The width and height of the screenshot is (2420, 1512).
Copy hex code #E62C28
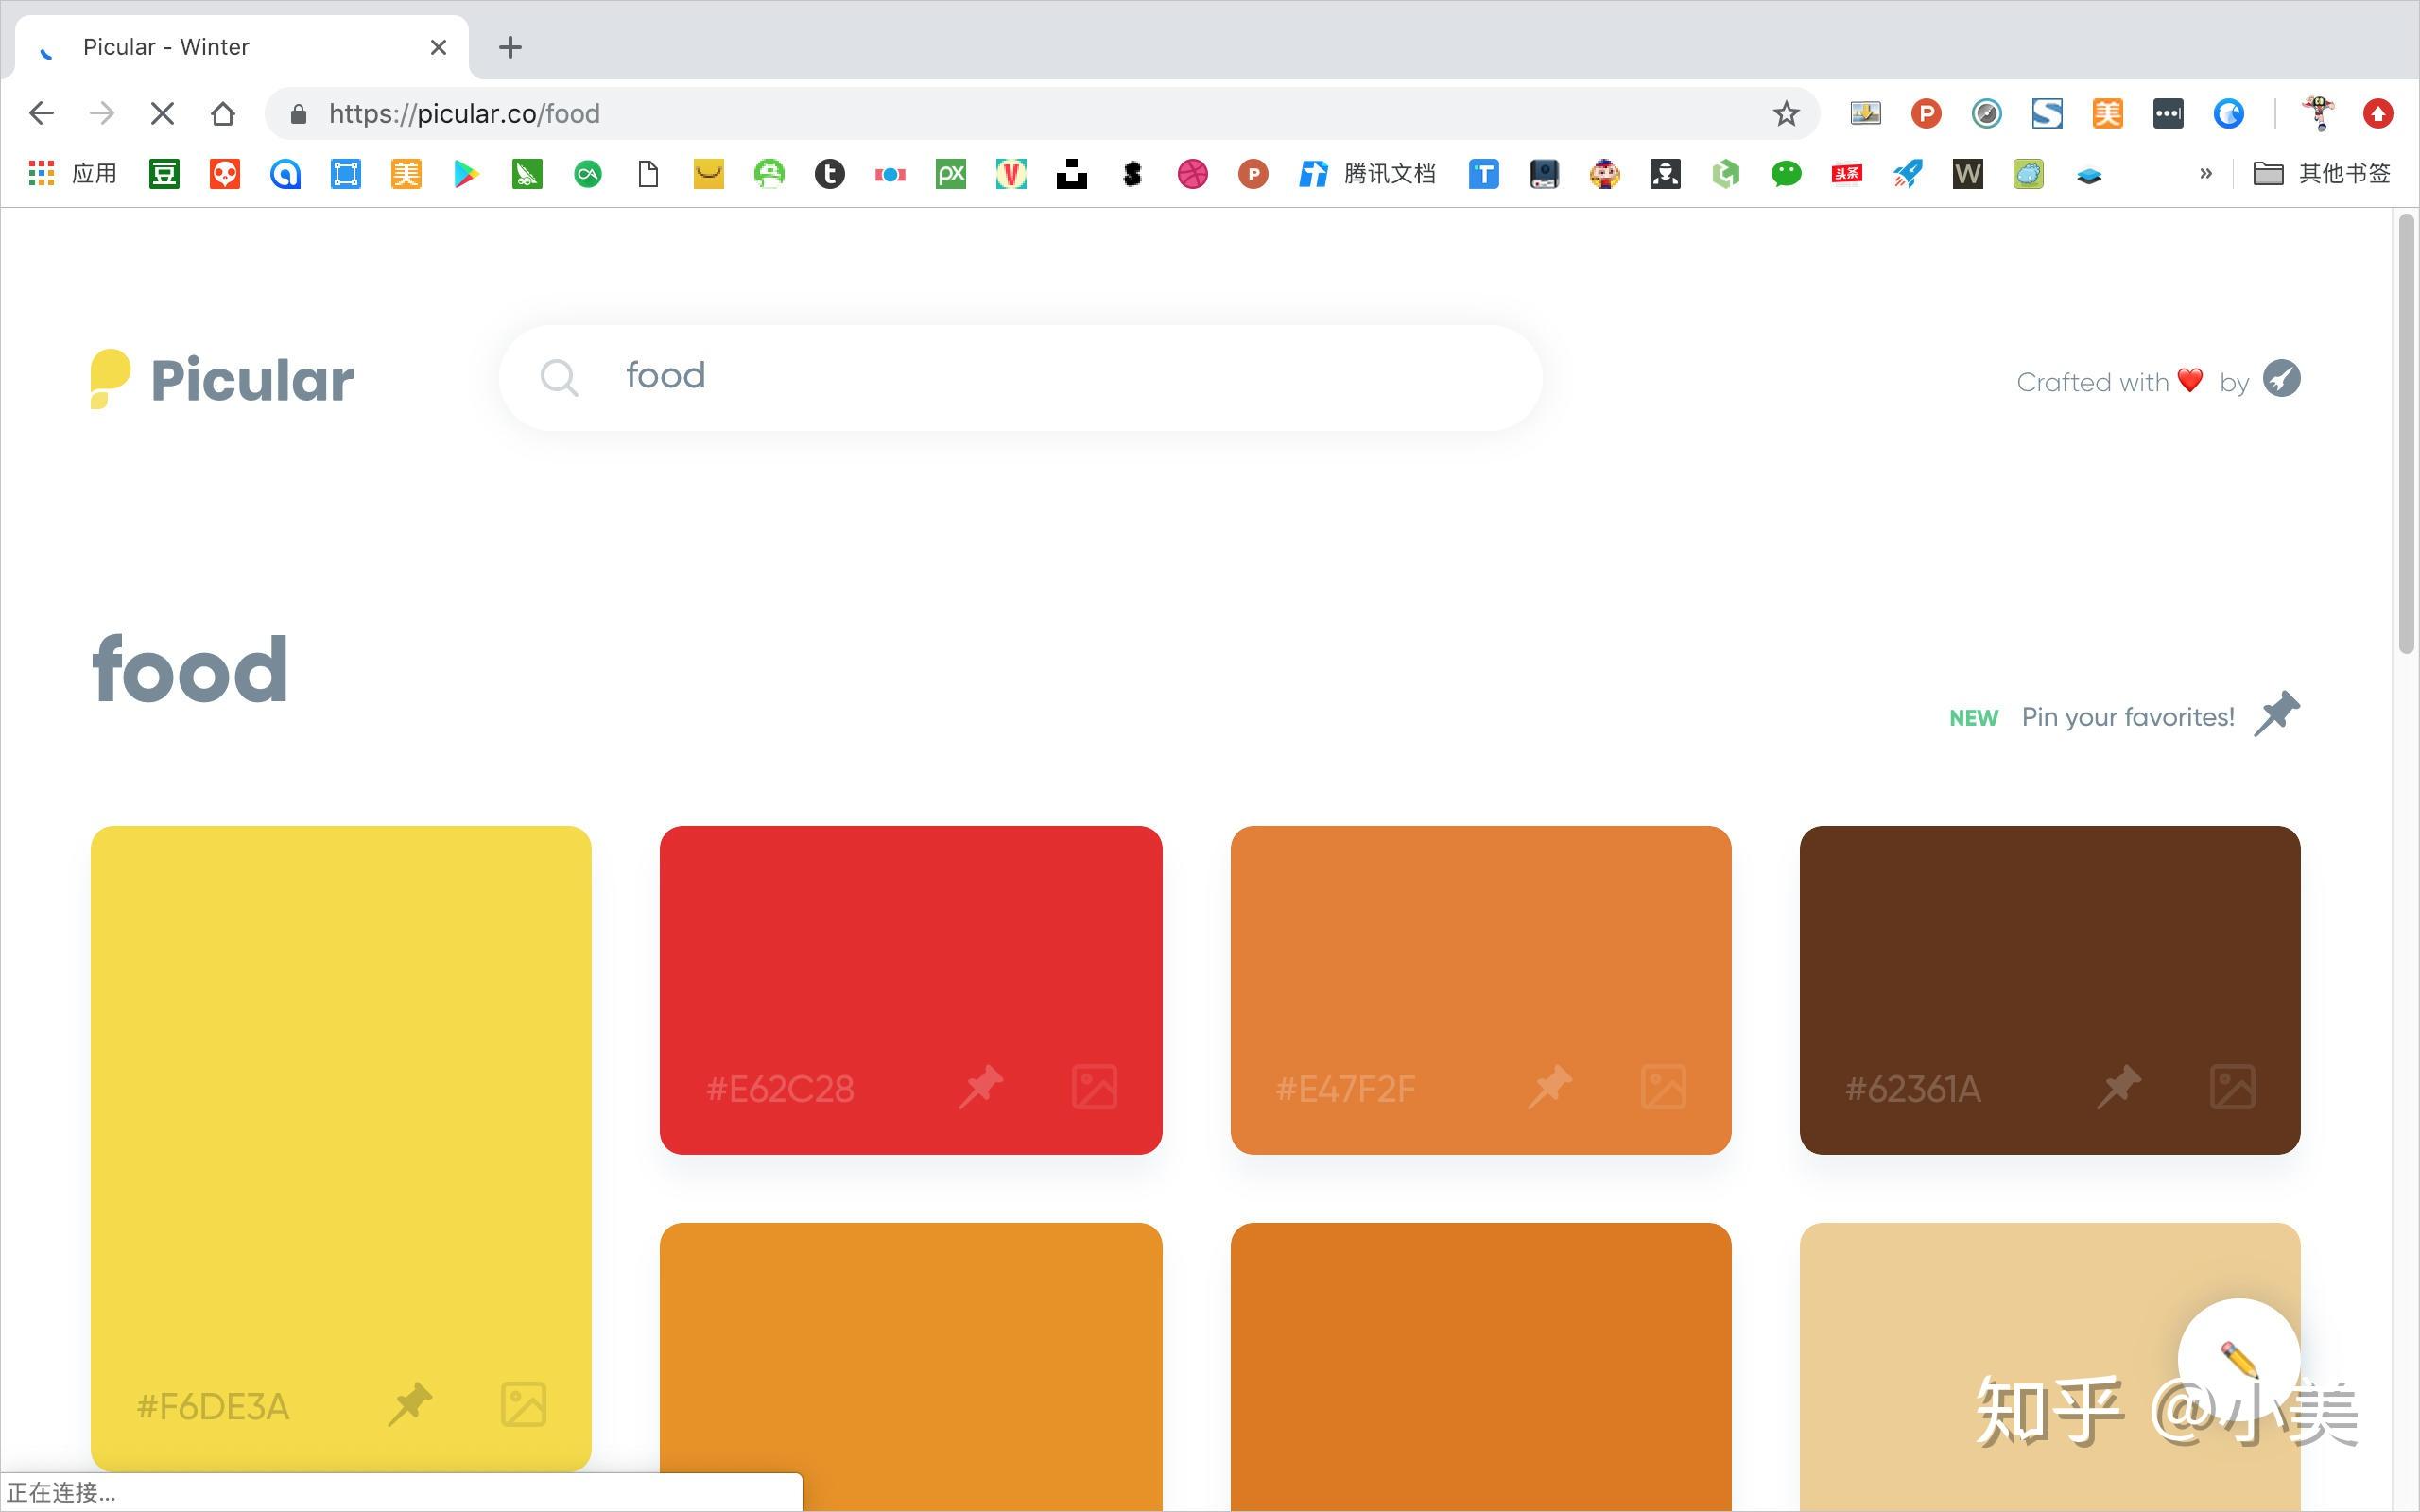780,1088
